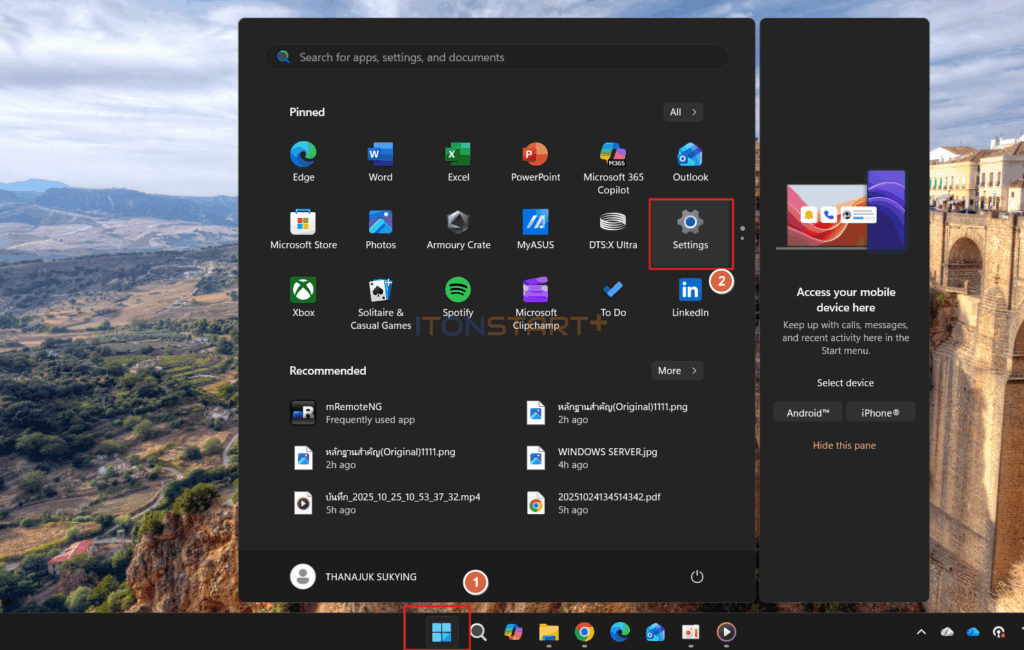The height and width of the screenshot is (650, 1024).
Task: Click the Hide this pane link
Action: point(844,445)
